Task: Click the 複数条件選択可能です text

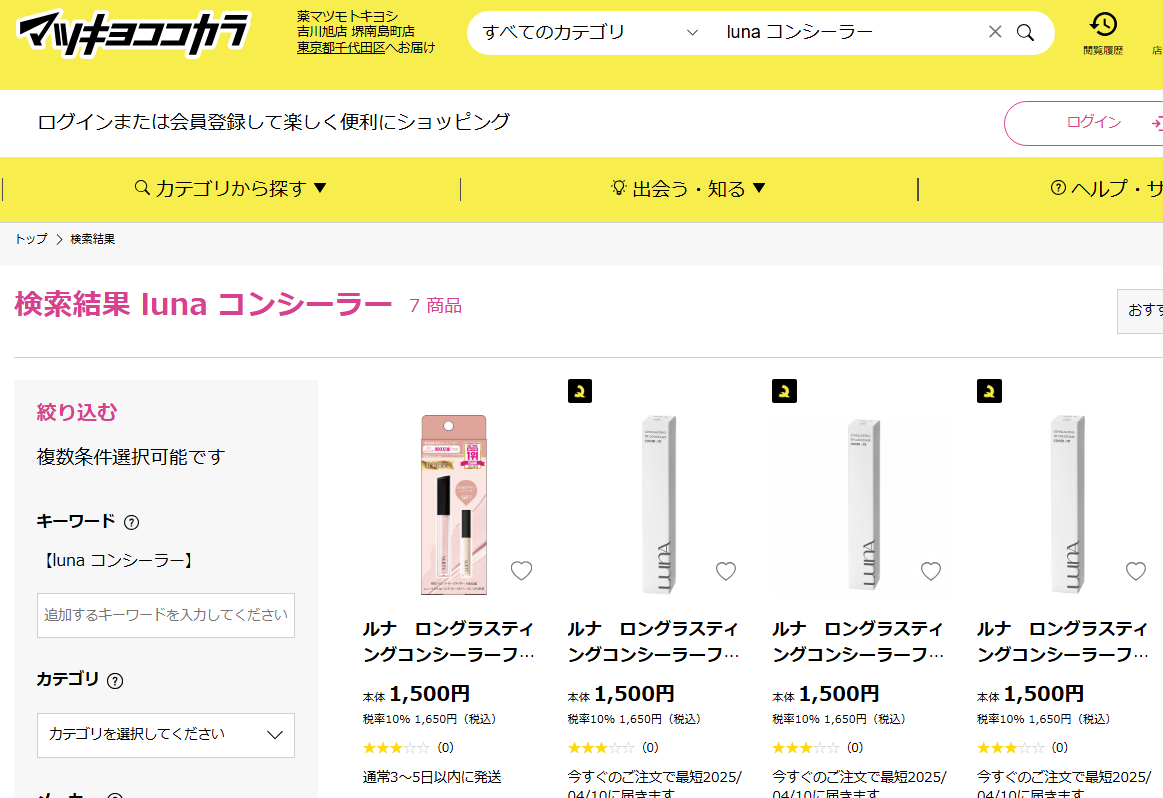Action: (x=131, y=457)
